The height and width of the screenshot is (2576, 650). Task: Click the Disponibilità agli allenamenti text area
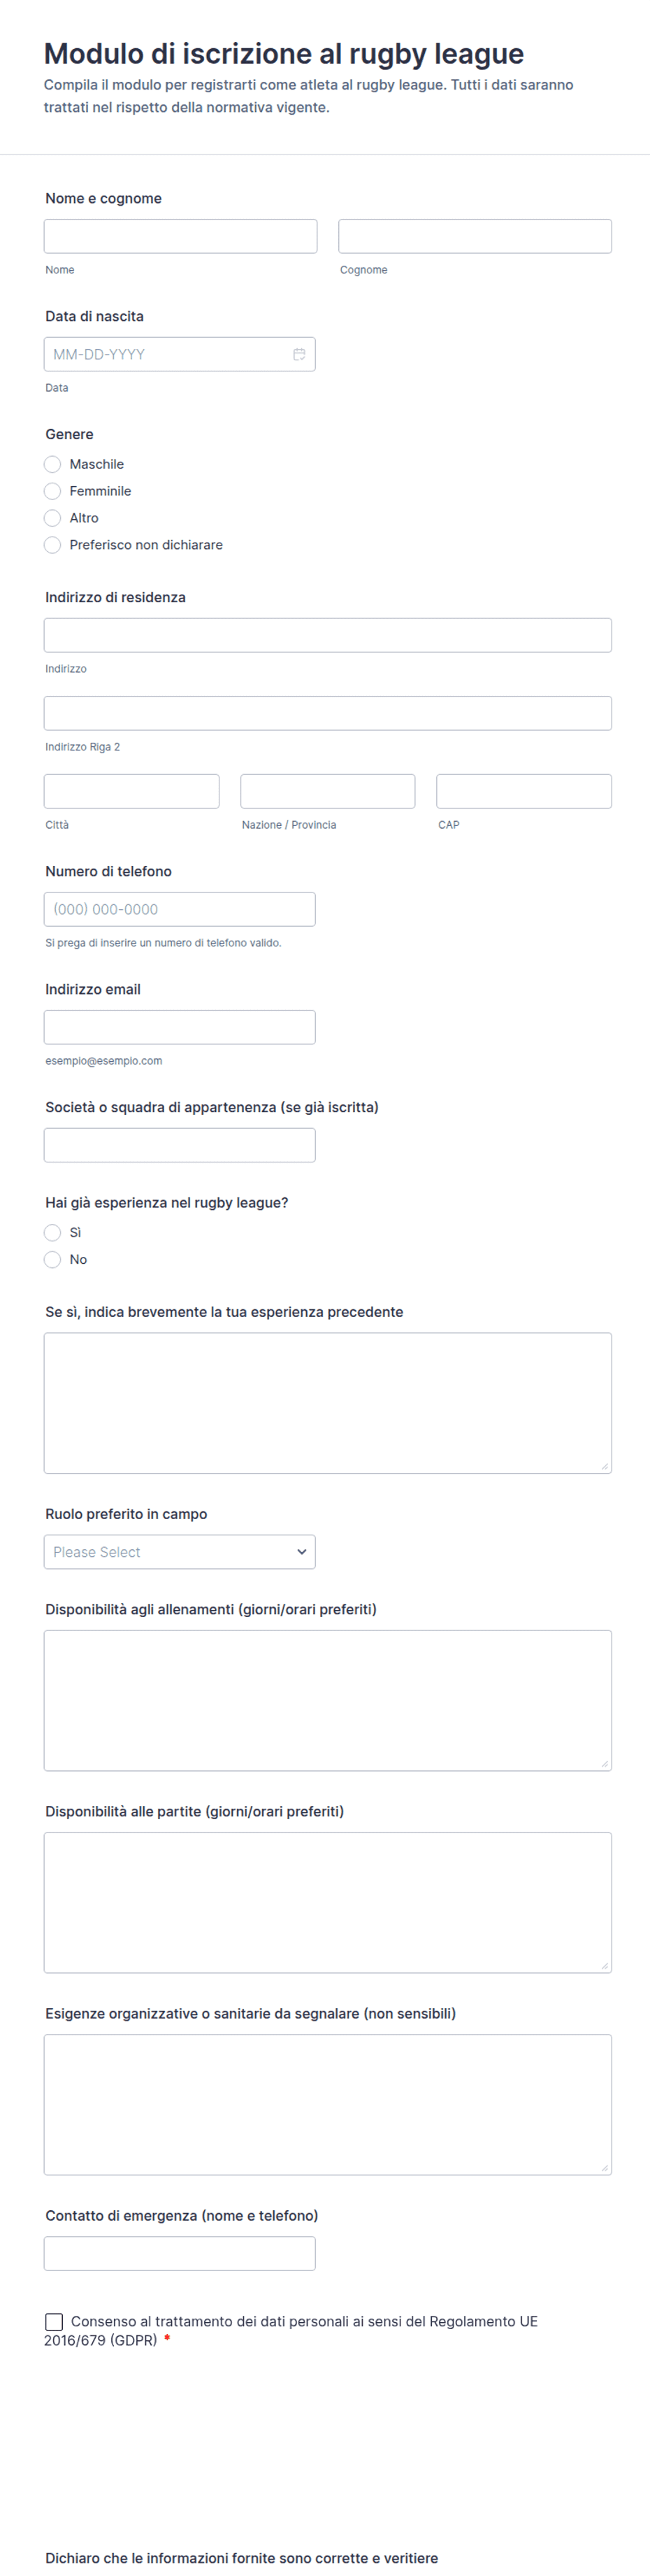click(x=328, y=1700)
